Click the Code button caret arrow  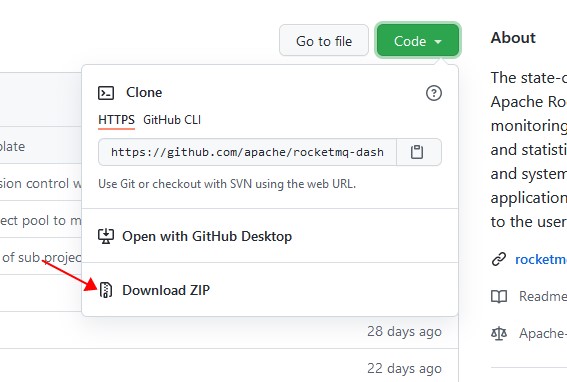[x=438, y=42]
